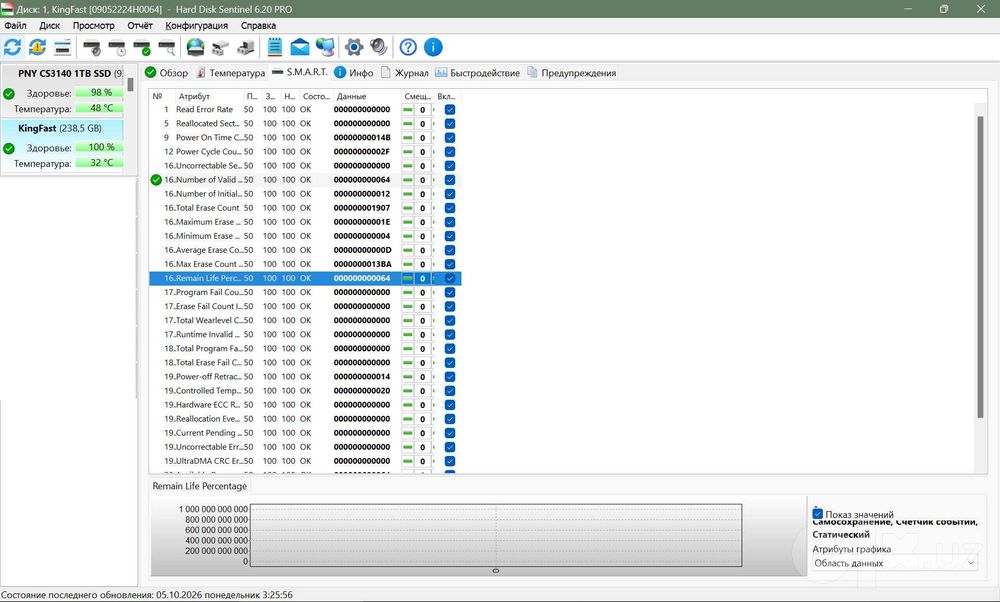
Task: Open configuration via the gear icon
Action: [354, 47]
